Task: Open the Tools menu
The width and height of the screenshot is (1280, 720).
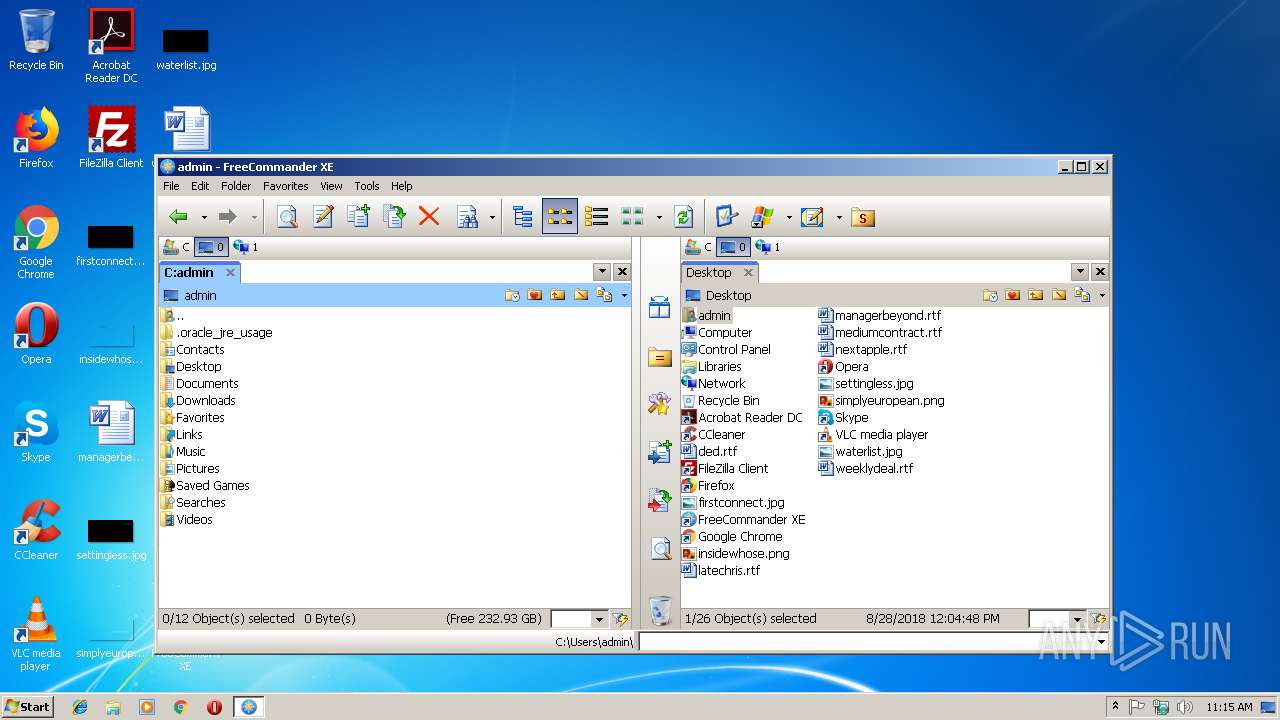Action: [367, 186]
